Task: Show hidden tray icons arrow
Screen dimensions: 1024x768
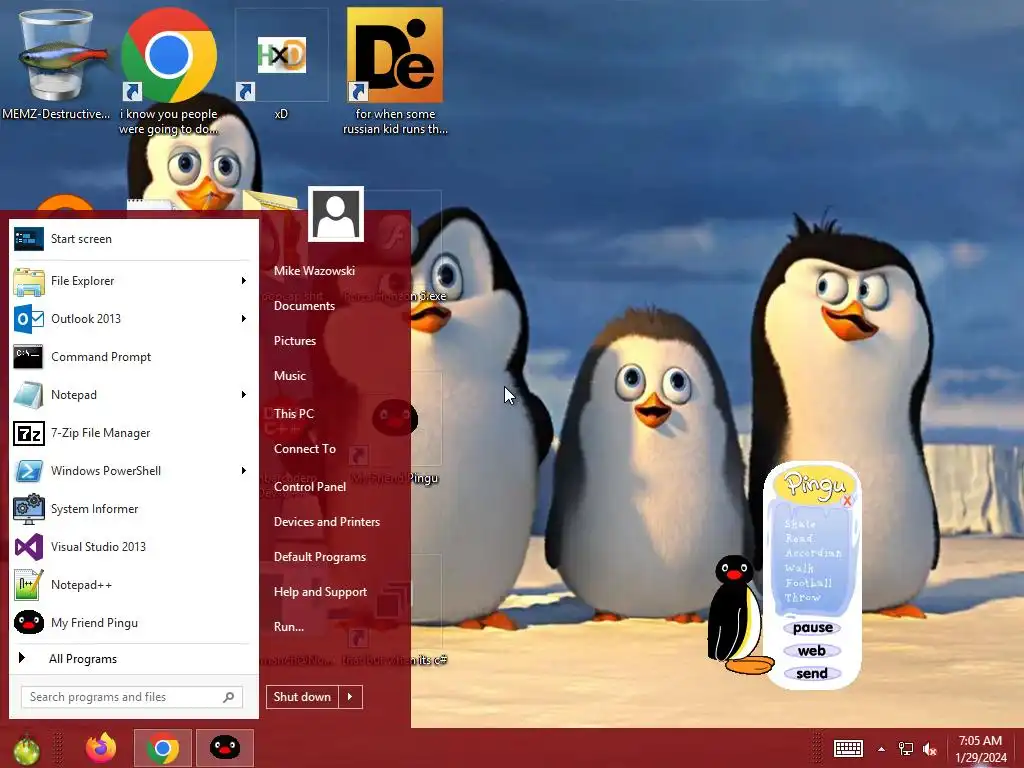Action: [882, 749]
